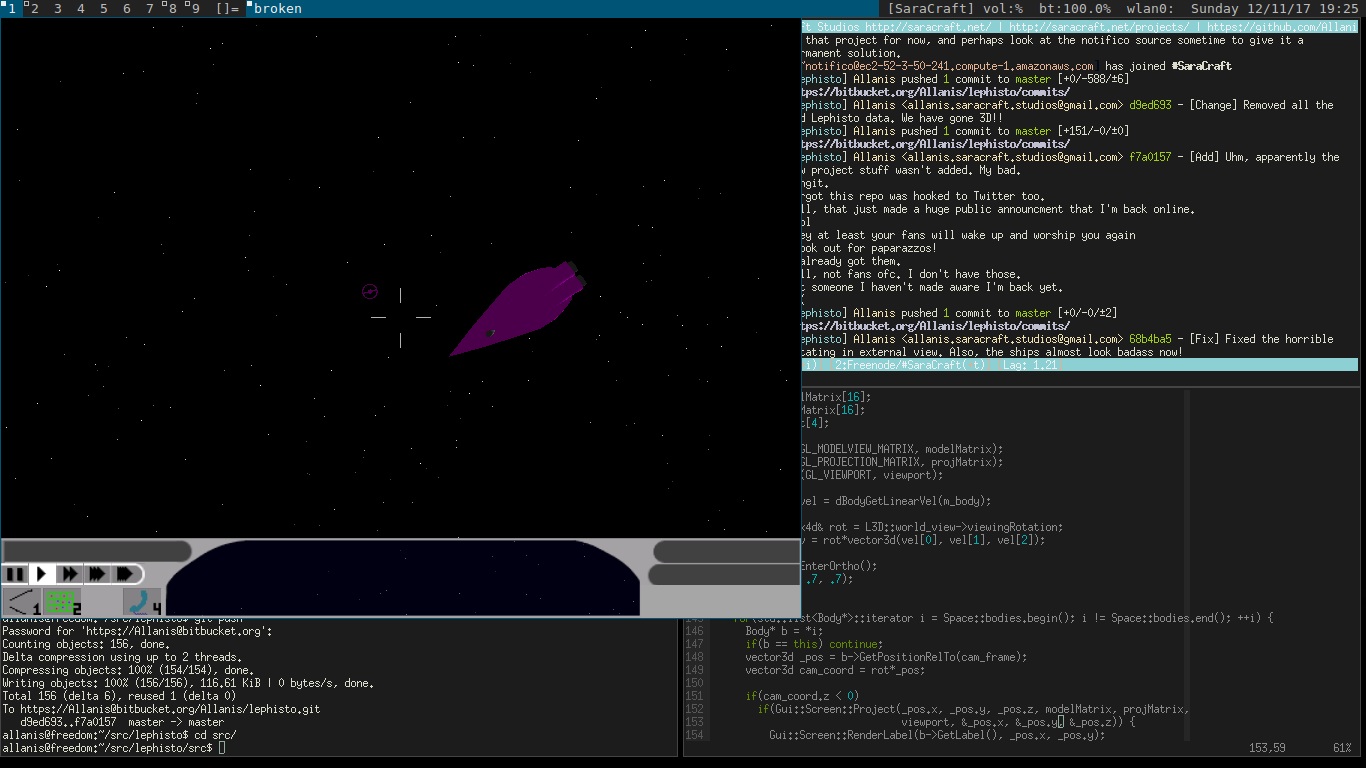Open the bitbucket commits link under the 68b4ba5 push

pos(935,326)
